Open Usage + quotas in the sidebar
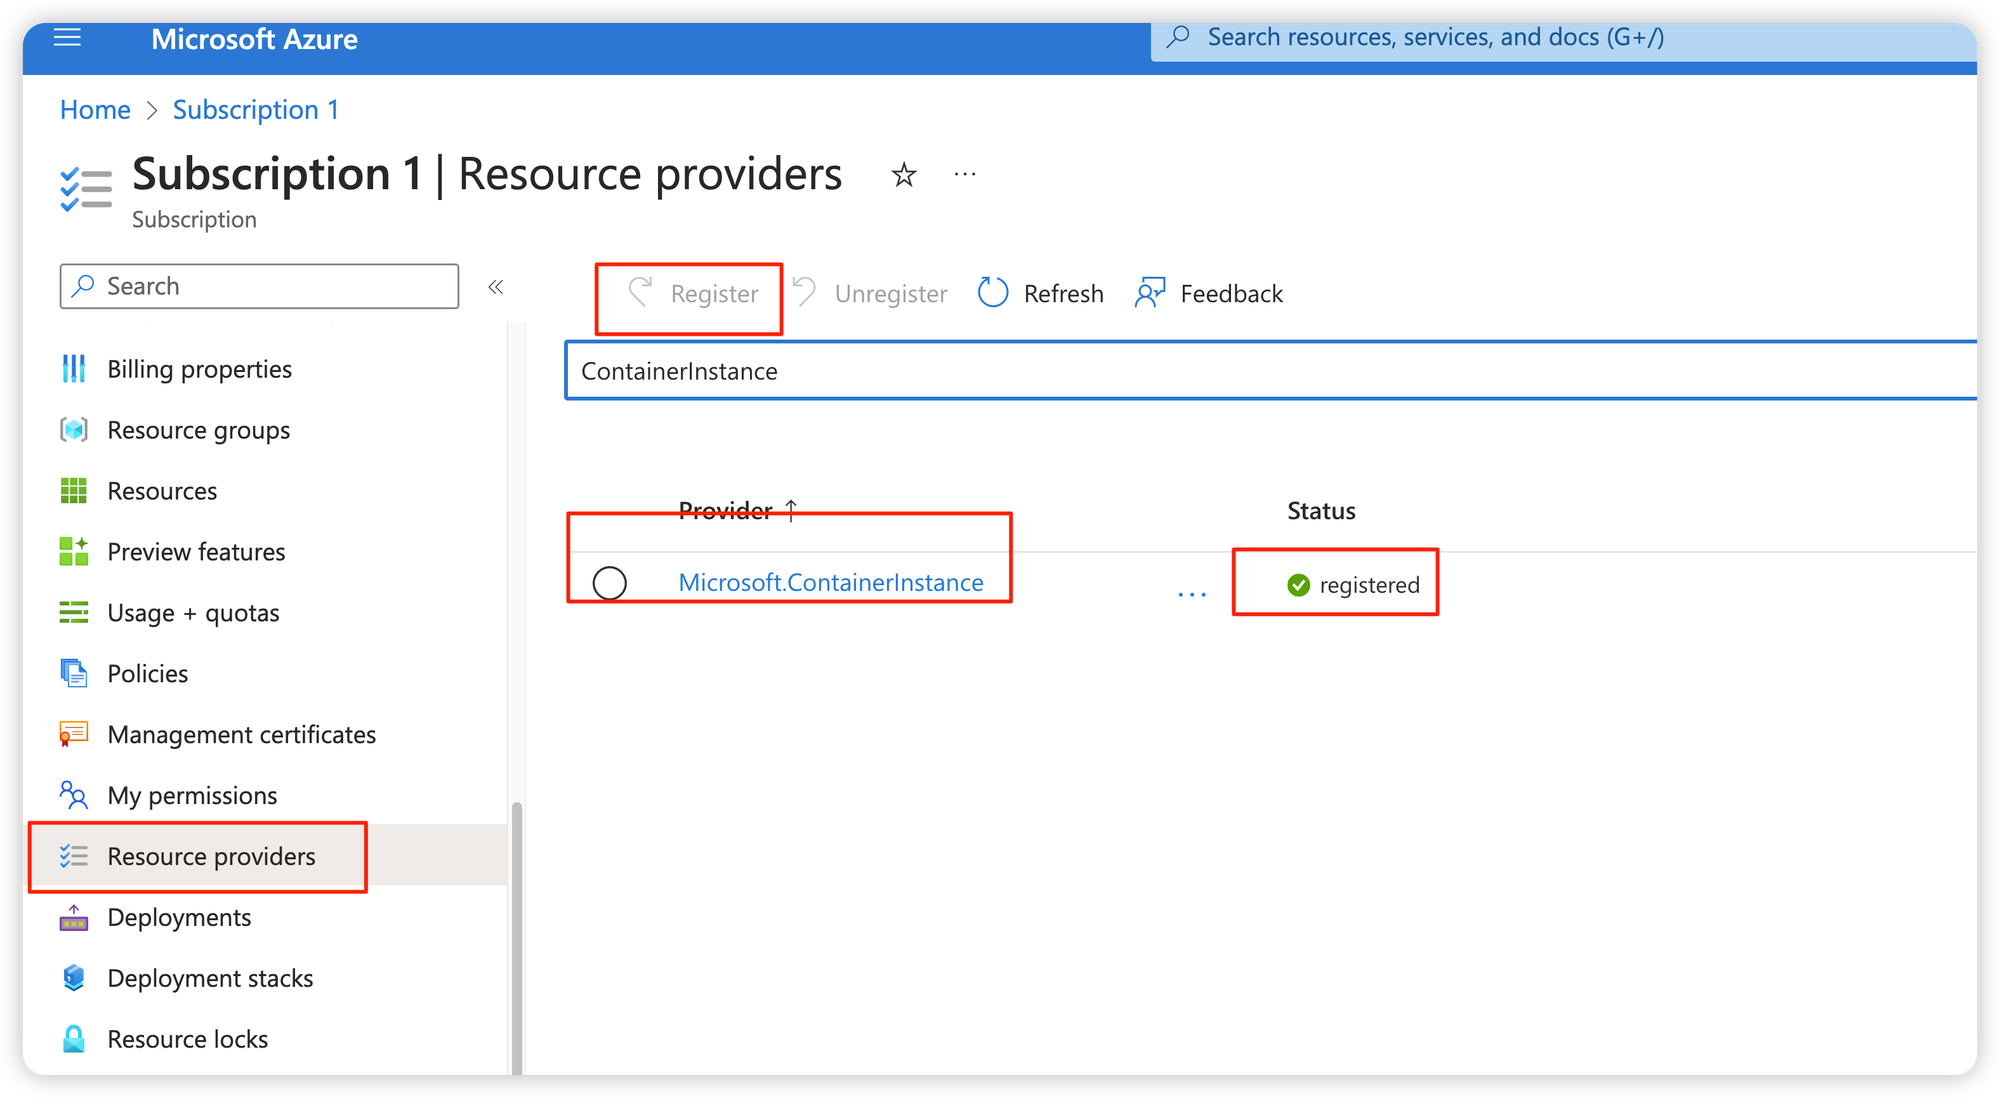Viewport: 2000px width, 1098px height. coord(193,613)
